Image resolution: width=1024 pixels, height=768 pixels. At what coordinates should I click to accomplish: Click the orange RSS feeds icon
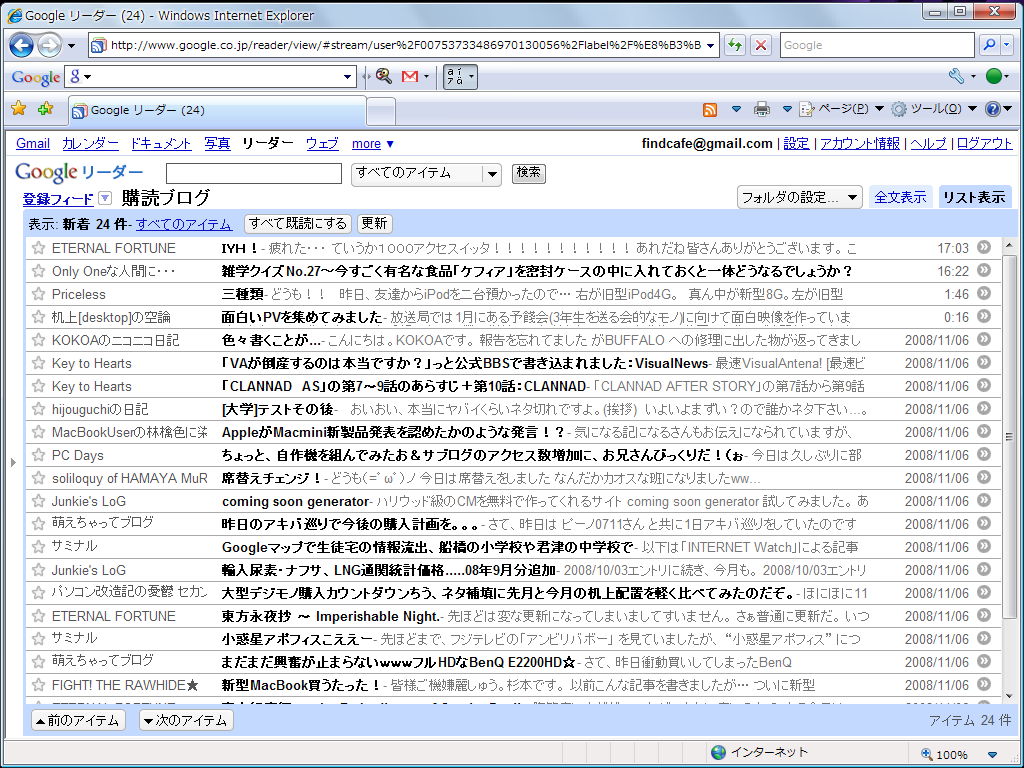pyautogui.click(x=709, y=110)
